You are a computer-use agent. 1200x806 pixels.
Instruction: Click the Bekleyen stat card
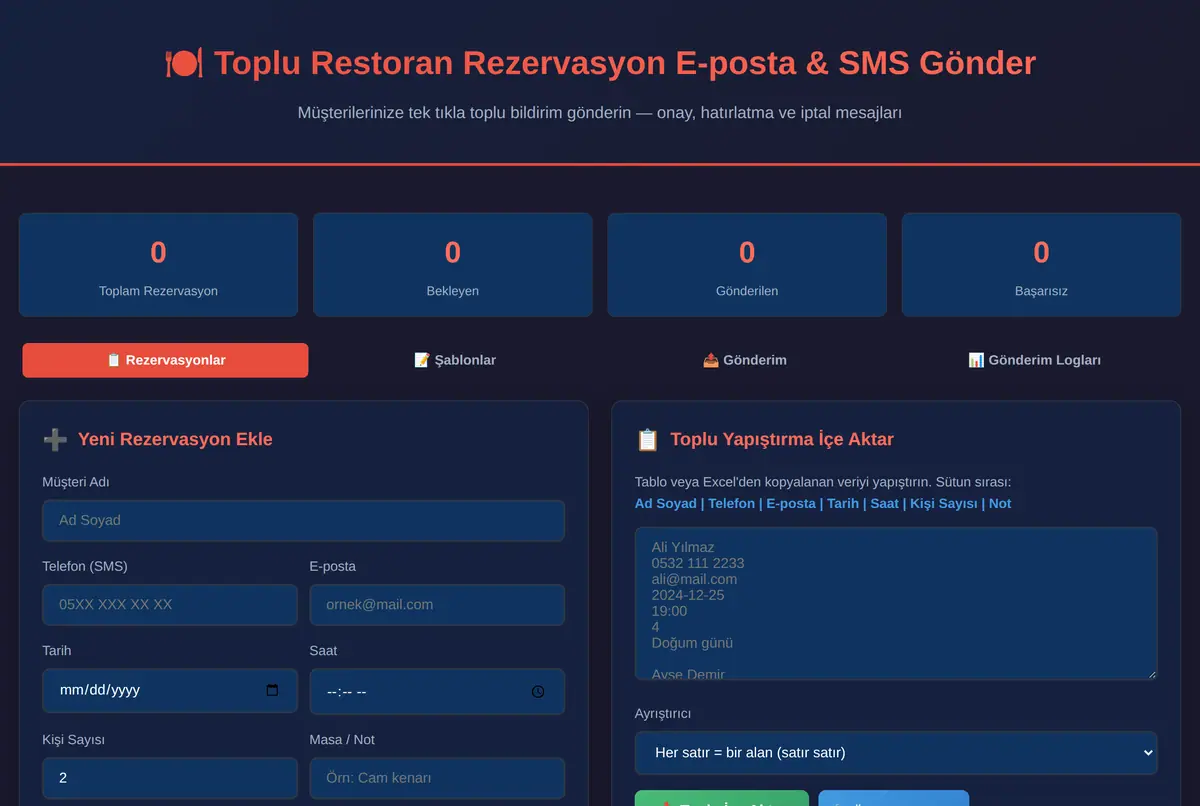tap(453, 265)
